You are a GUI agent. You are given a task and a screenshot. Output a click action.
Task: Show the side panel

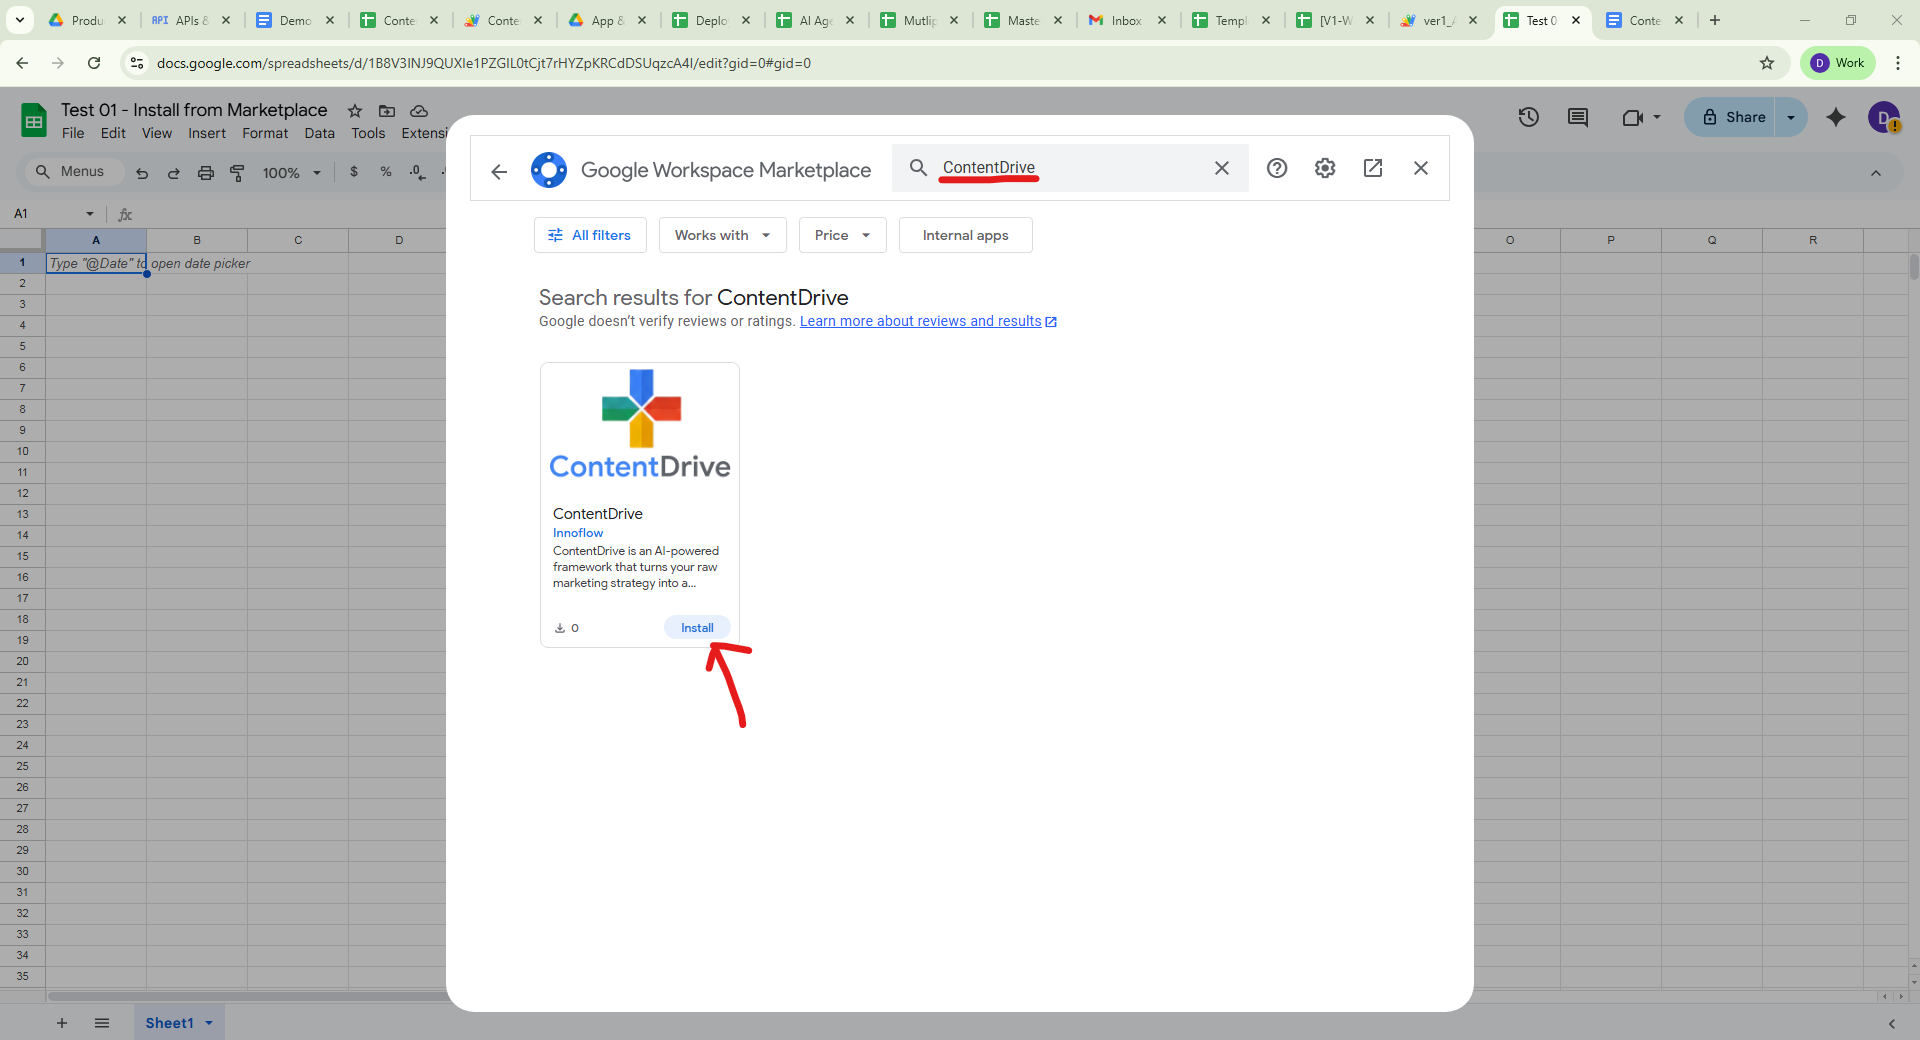coord(1892,1023)
